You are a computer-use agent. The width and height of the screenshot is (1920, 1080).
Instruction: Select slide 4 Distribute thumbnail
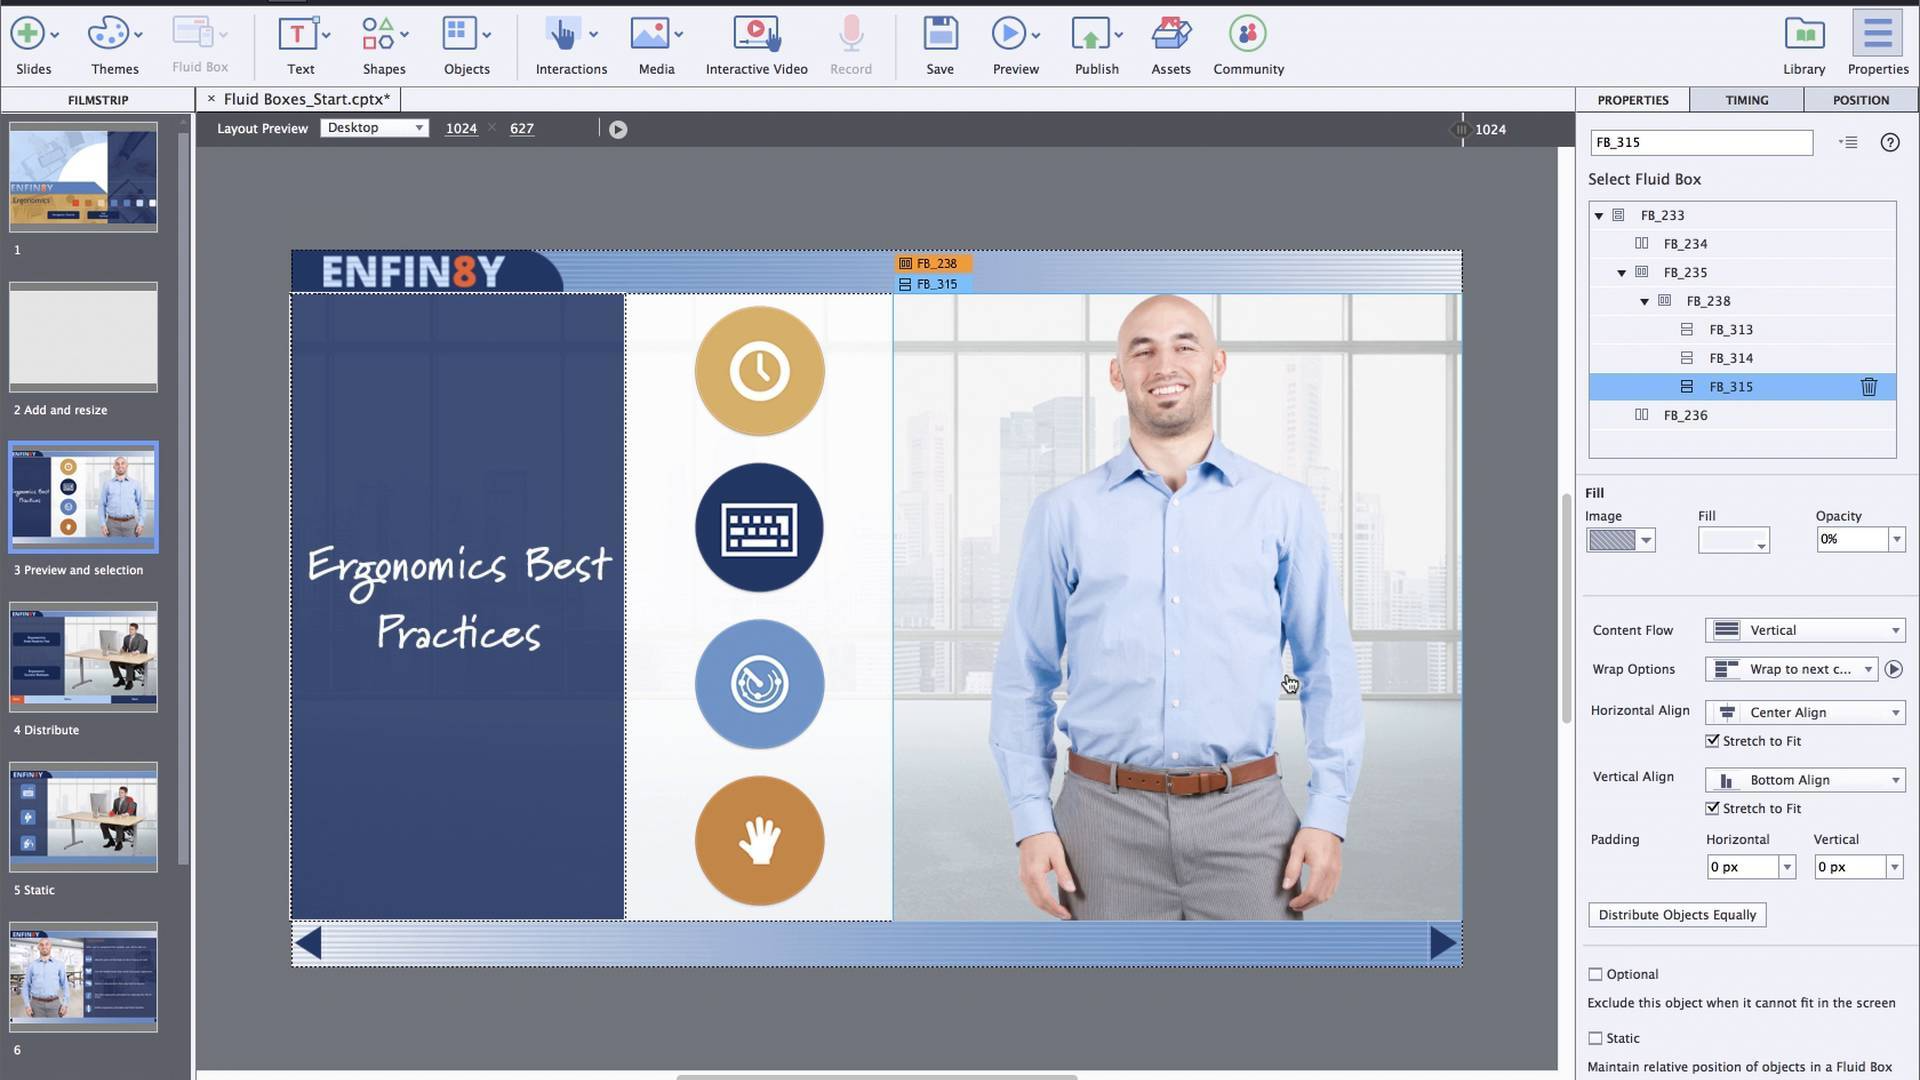coord(83,657)
